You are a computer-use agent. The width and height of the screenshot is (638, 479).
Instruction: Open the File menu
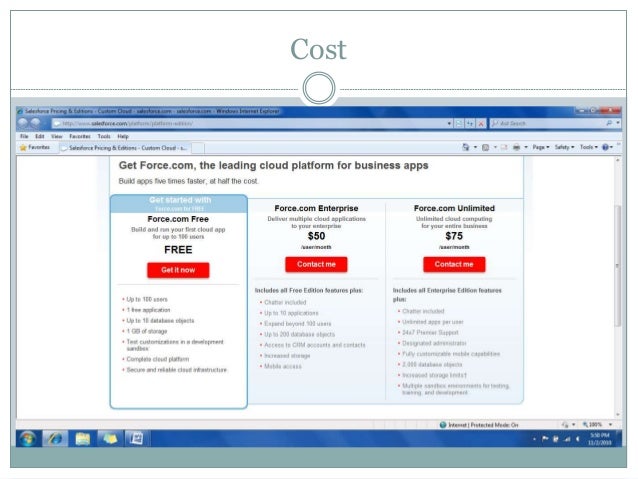click(24, 136)
